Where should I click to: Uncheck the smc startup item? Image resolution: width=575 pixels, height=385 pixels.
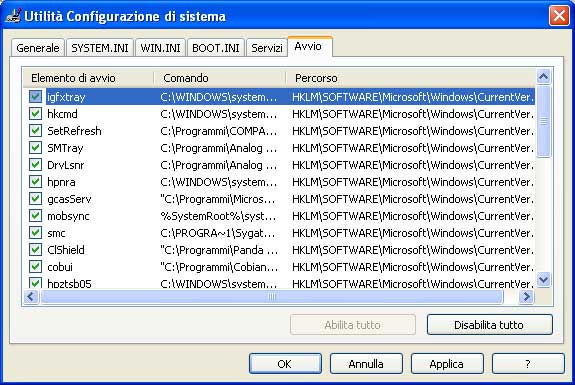pyautogui.click(x=35, y=233)
